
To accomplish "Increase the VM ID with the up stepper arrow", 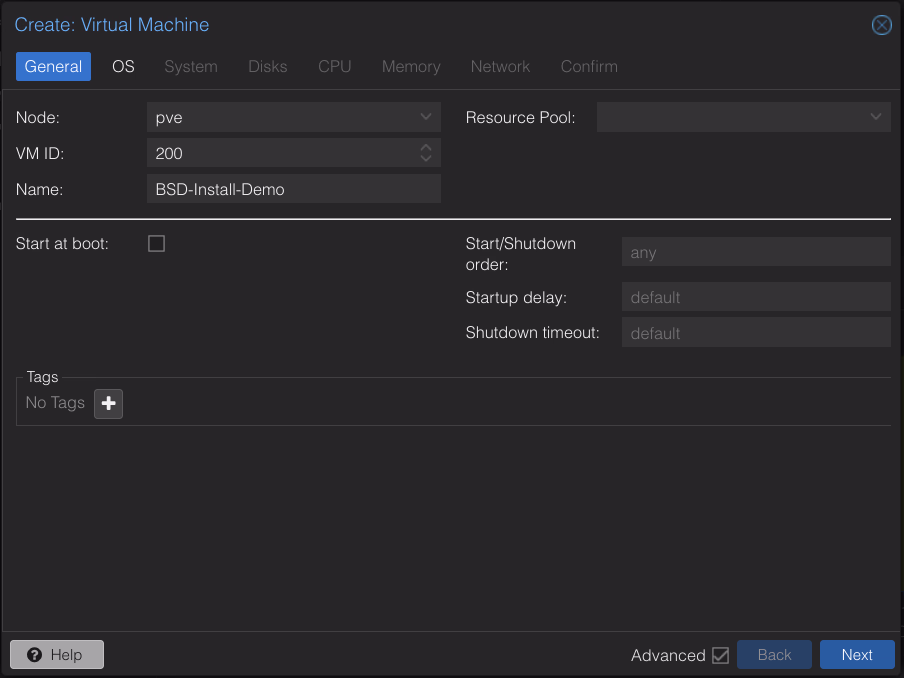I will pyautogui.click(x=426, y=148).
